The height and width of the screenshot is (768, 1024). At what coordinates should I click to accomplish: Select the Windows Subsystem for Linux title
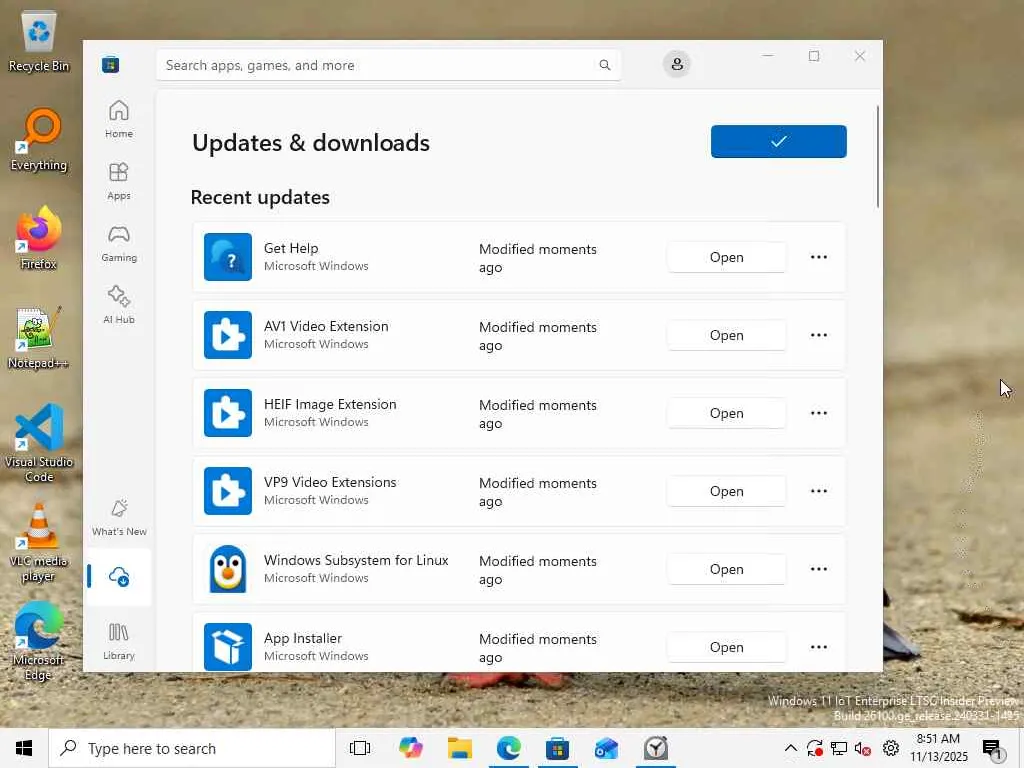pos(356,560)
